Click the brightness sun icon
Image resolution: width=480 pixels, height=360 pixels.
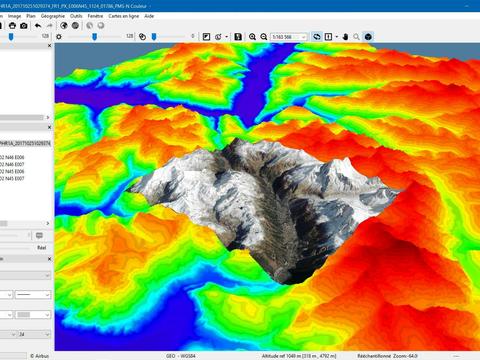click(x=59, y=37)
